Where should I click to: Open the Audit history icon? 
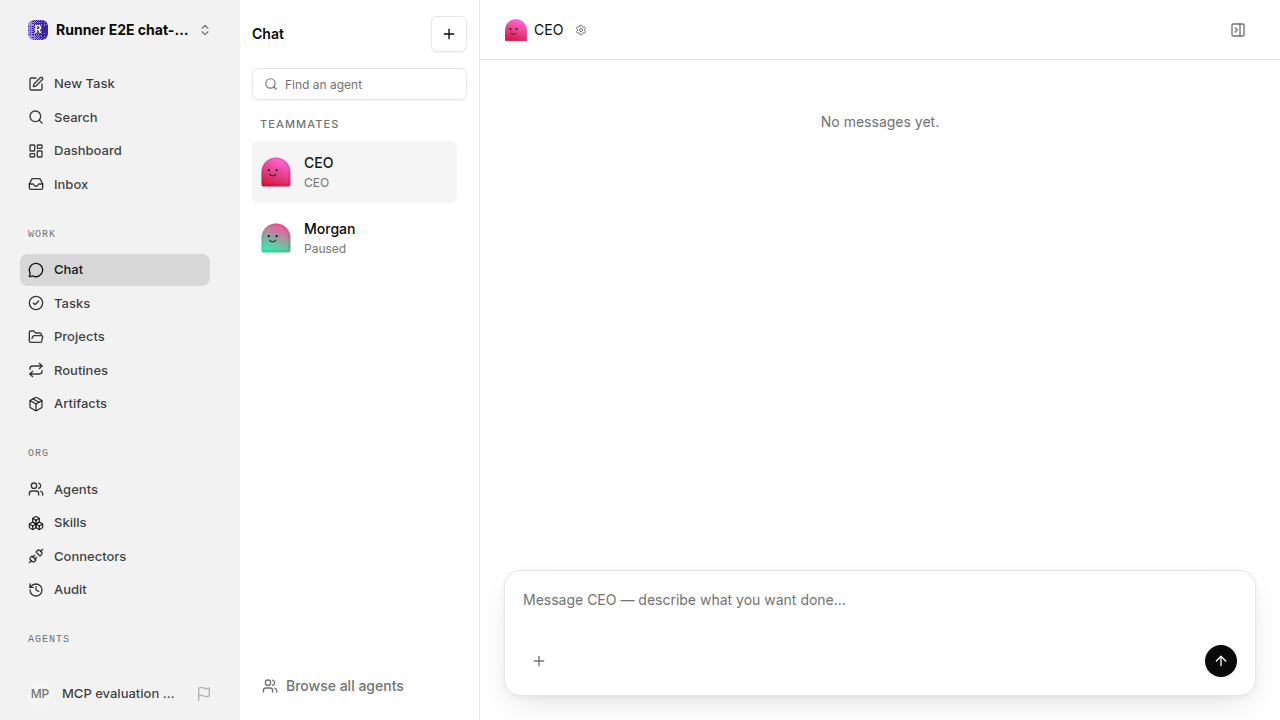[x=36, y=590]
